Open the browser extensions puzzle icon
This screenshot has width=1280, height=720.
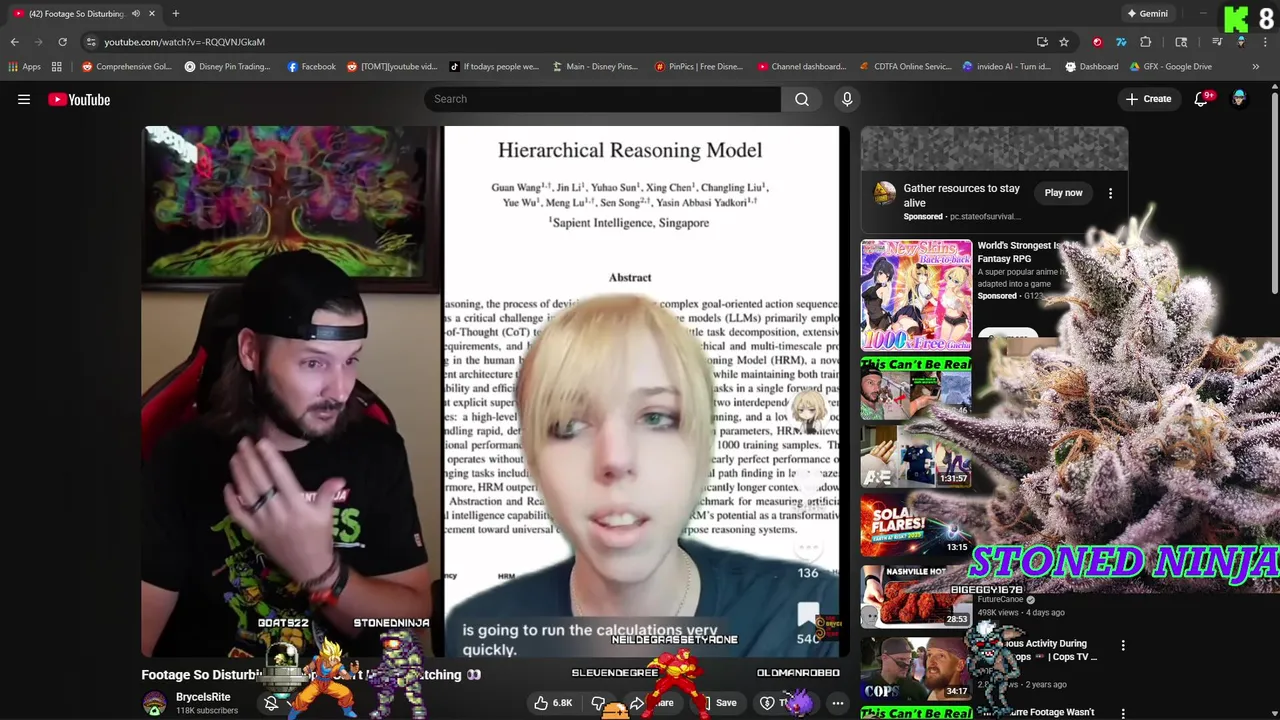[x=1146, y=42]
